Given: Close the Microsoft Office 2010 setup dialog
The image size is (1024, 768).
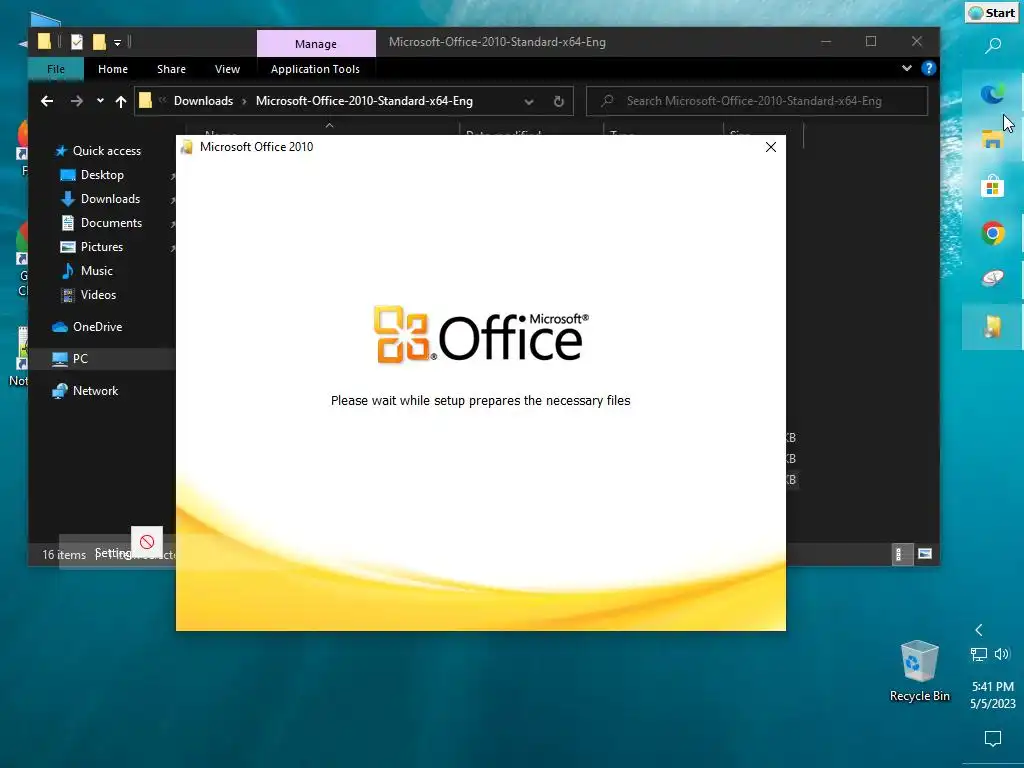Looking at the screenshot, I should click(x=771, y=148).
